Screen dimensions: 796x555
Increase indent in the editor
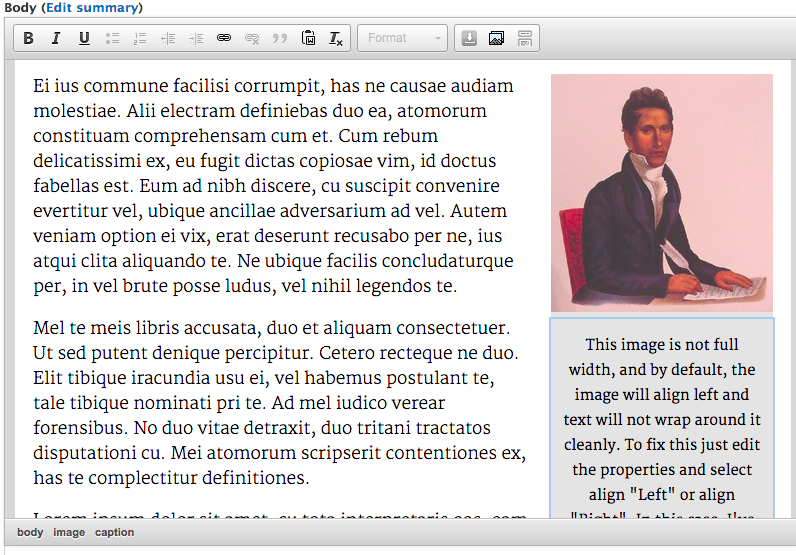pos(196,38)
